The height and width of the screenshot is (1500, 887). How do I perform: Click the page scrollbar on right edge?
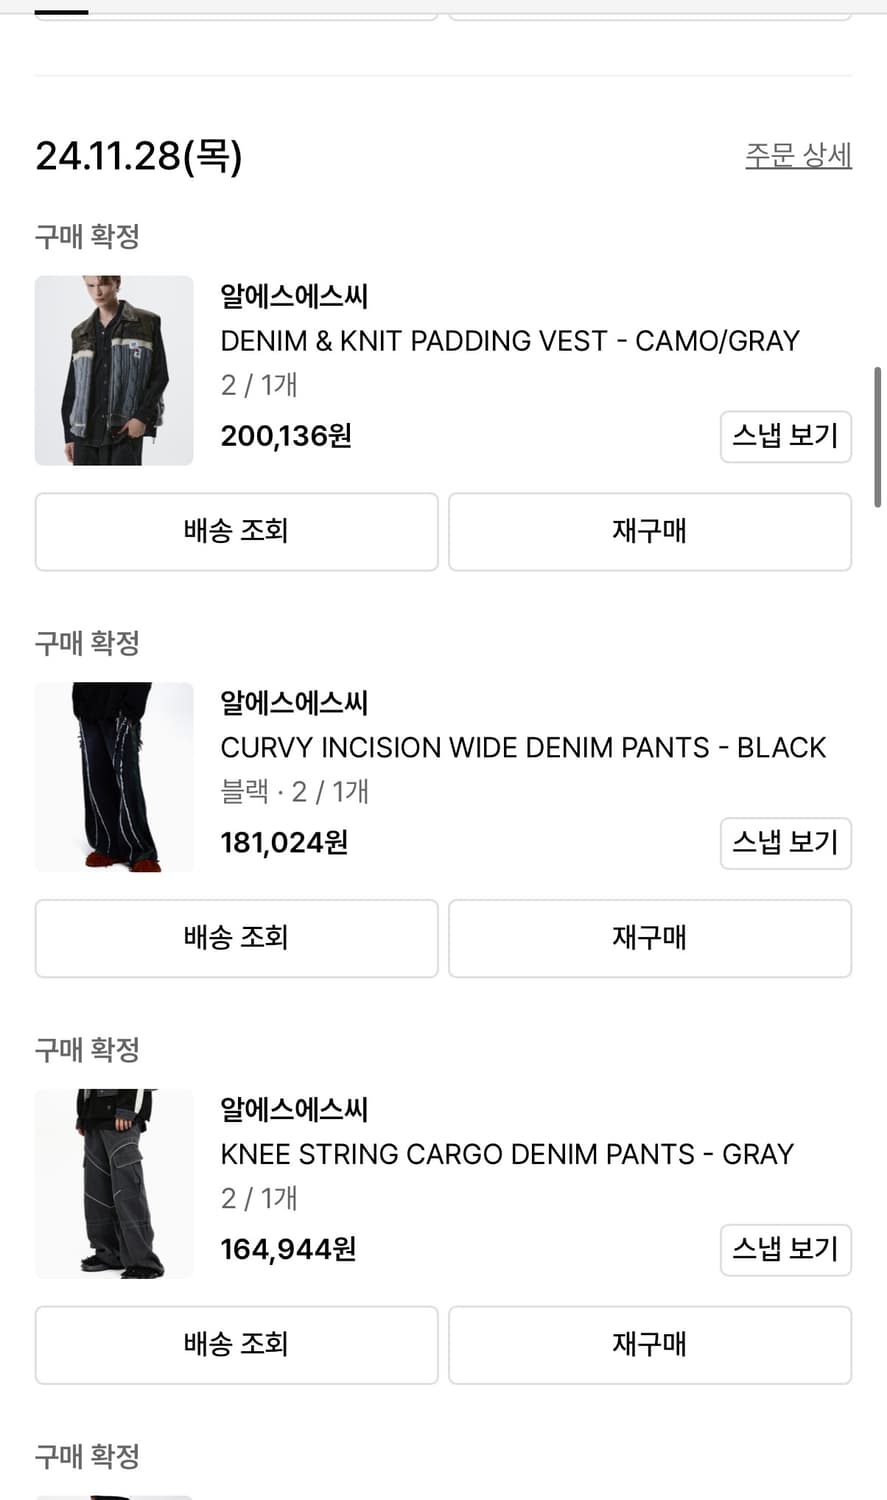point(878,436)
